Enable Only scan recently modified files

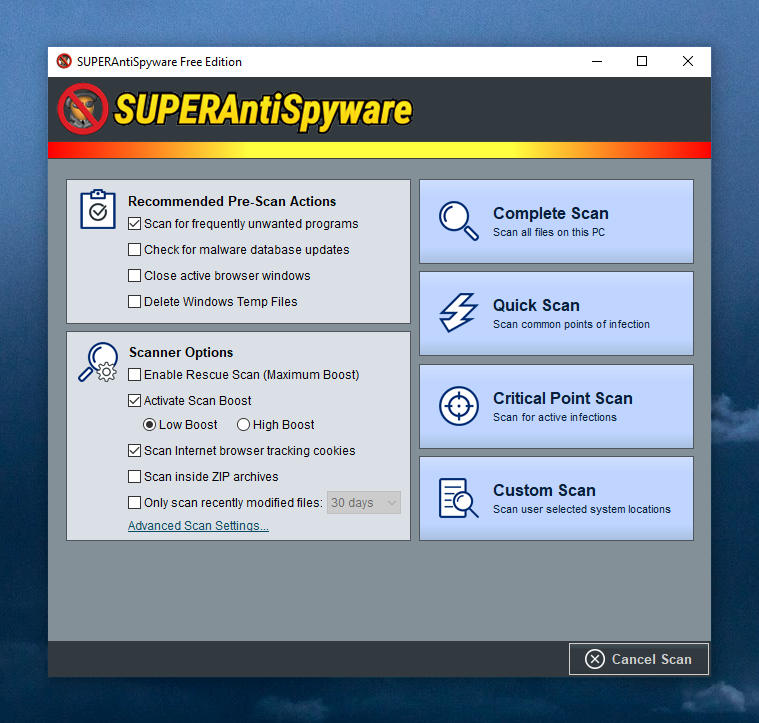click(134, 503)
